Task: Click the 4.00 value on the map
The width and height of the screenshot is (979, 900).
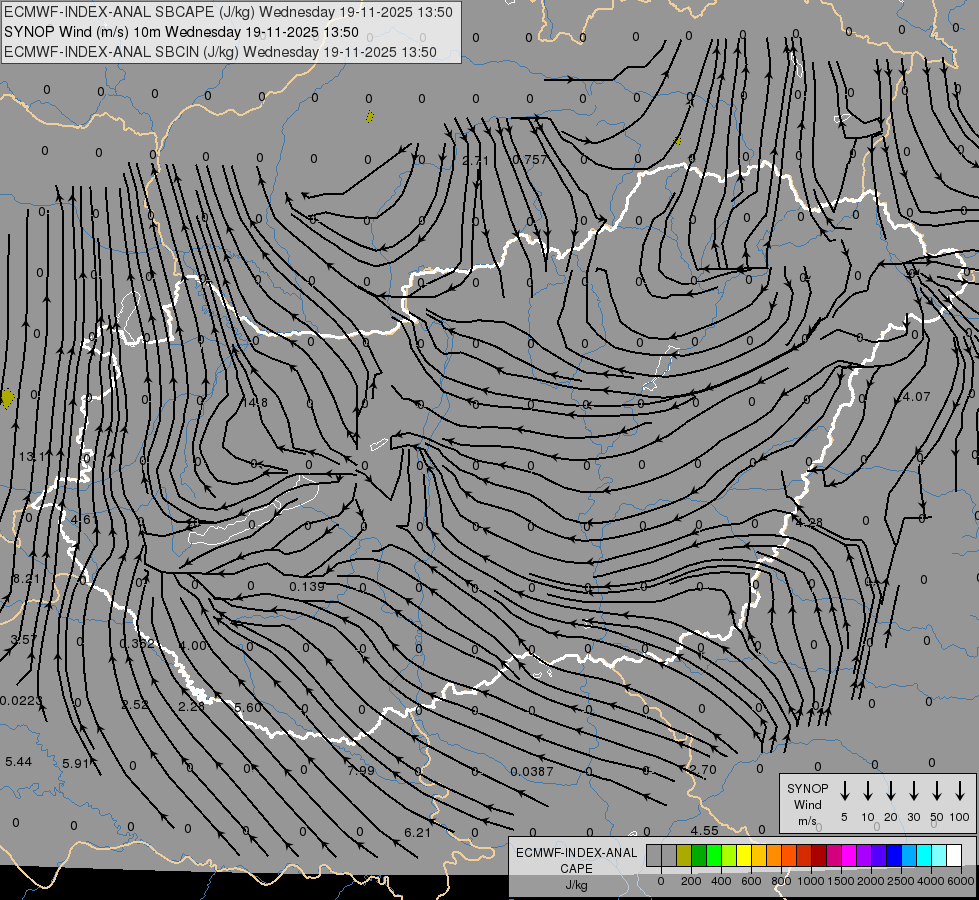Action: tap(192, 645)
